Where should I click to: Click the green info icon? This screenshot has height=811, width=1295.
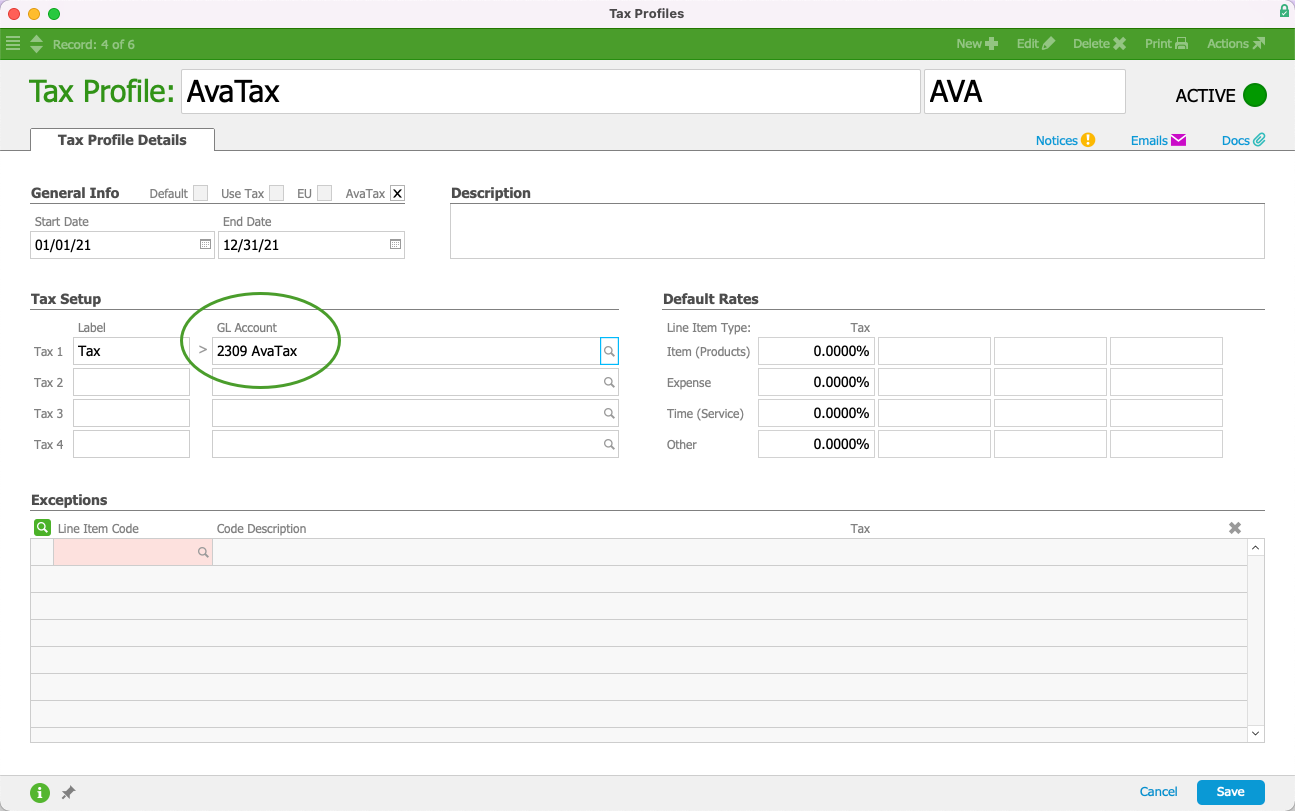pos(40,793)
